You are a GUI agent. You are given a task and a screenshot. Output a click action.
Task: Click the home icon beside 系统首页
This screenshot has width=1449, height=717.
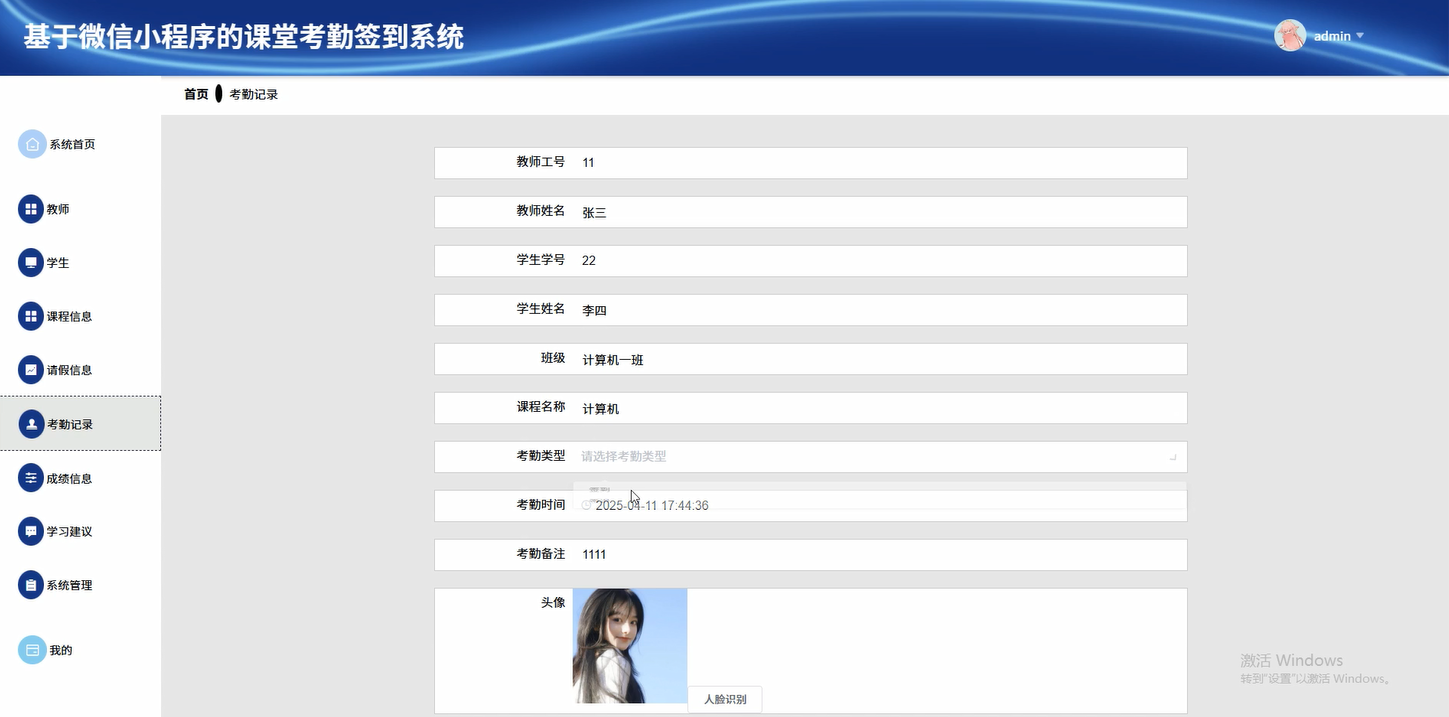[32, 144]
